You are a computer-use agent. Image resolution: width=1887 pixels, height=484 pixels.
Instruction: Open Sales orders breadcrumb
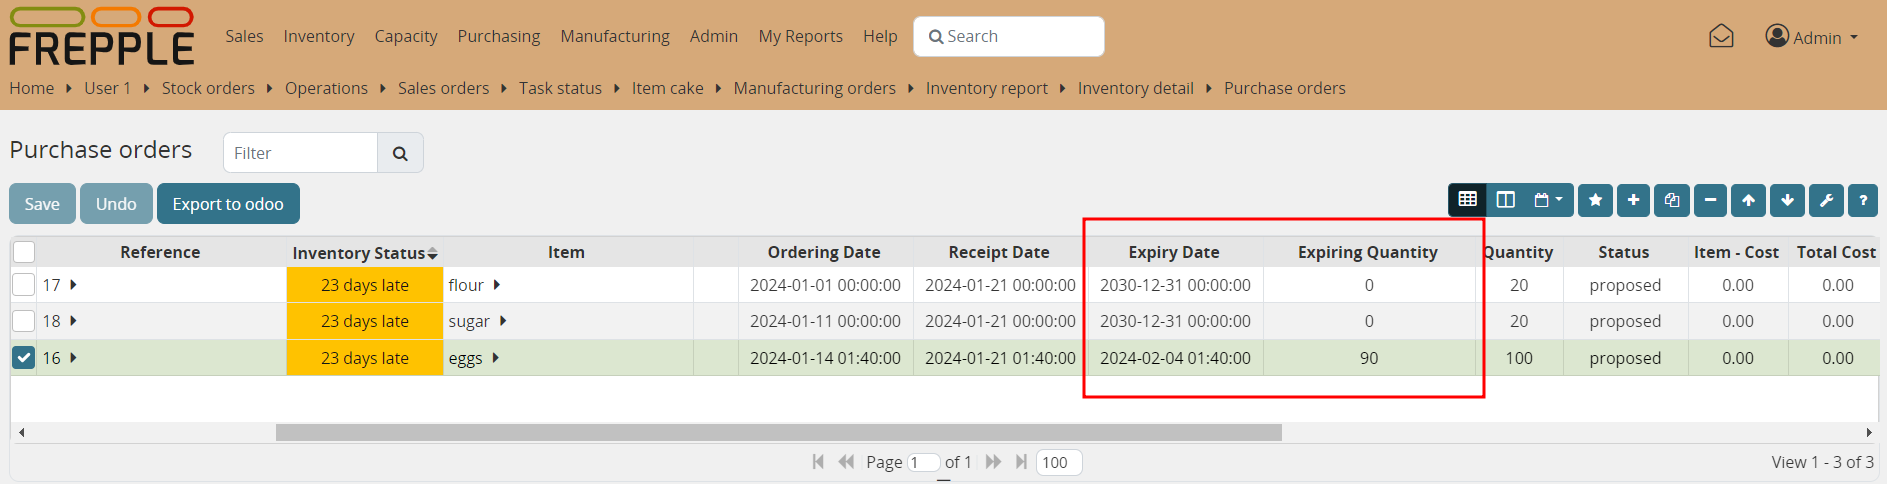click(443, 88)
